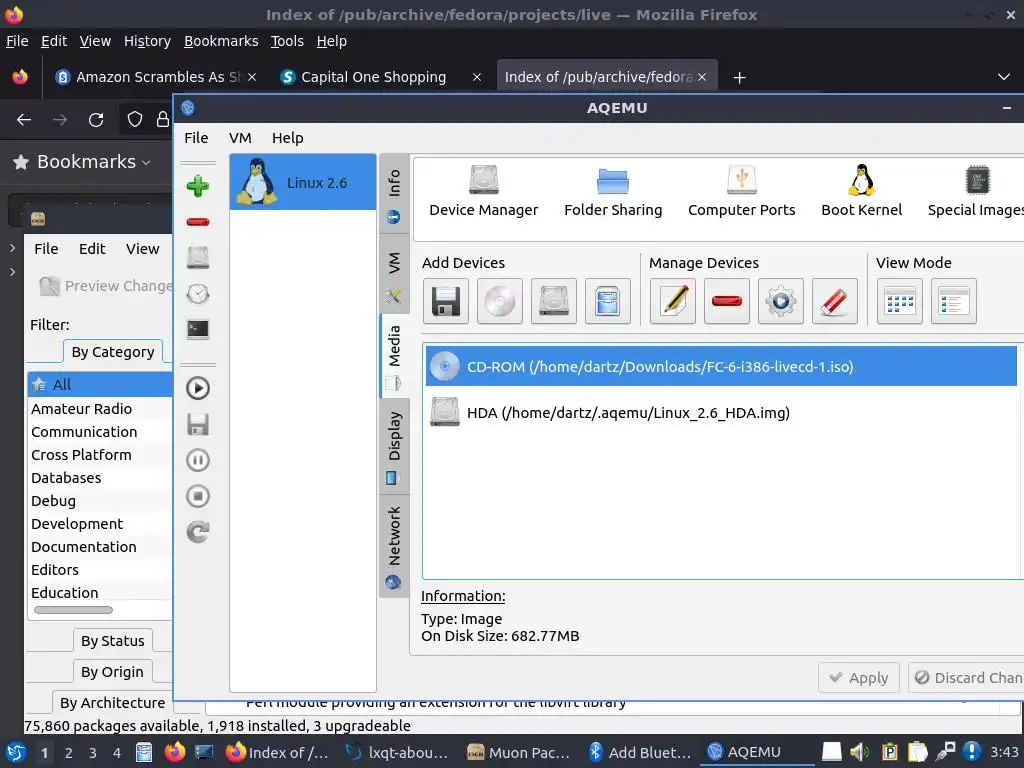Screen dimensions: 1024x768
Task: Switch to list view mode
Action: (x=954, y=301)
